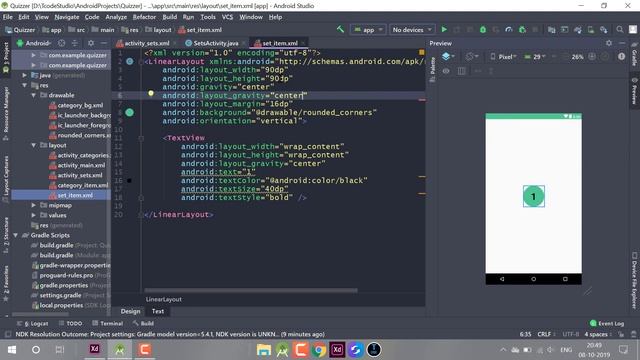Screen dimensions: 640x360
Task: Hide the Preview panel with minus icon
Action: [x=622, y=43]
